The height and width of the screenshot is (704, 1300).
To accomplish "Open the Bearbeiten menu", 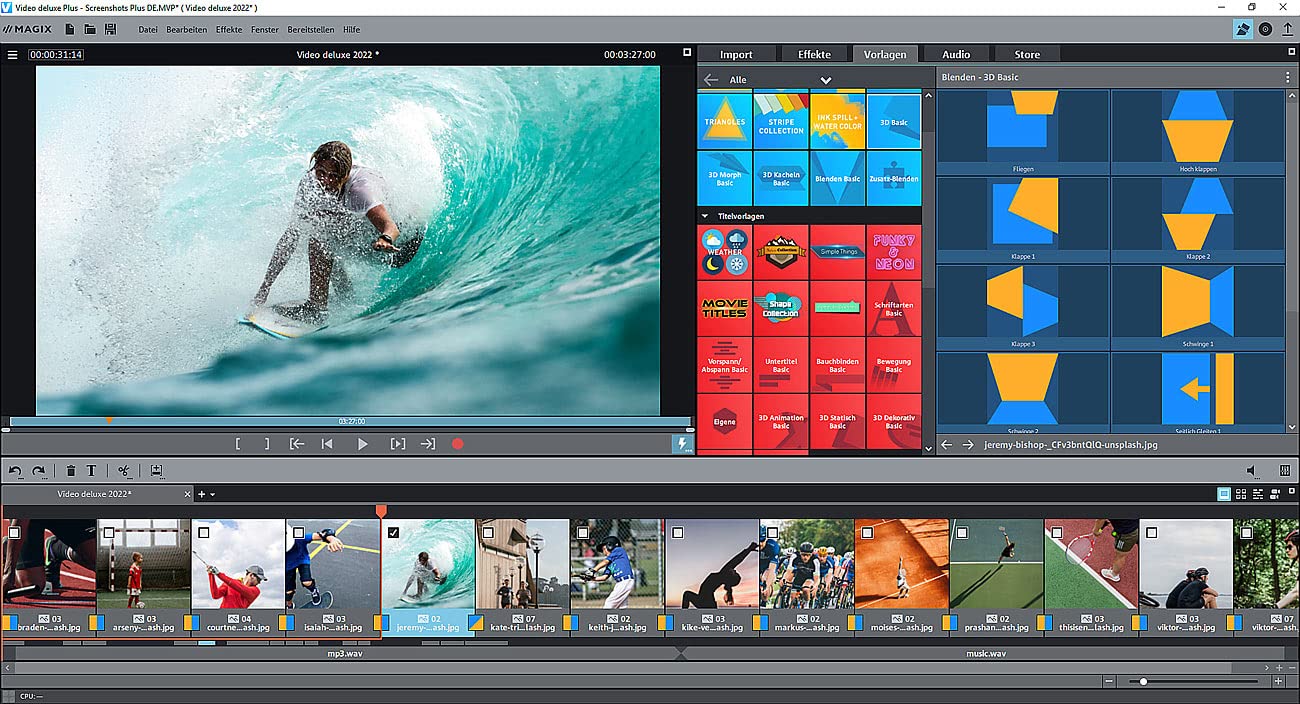I will (x=187, y=30).
